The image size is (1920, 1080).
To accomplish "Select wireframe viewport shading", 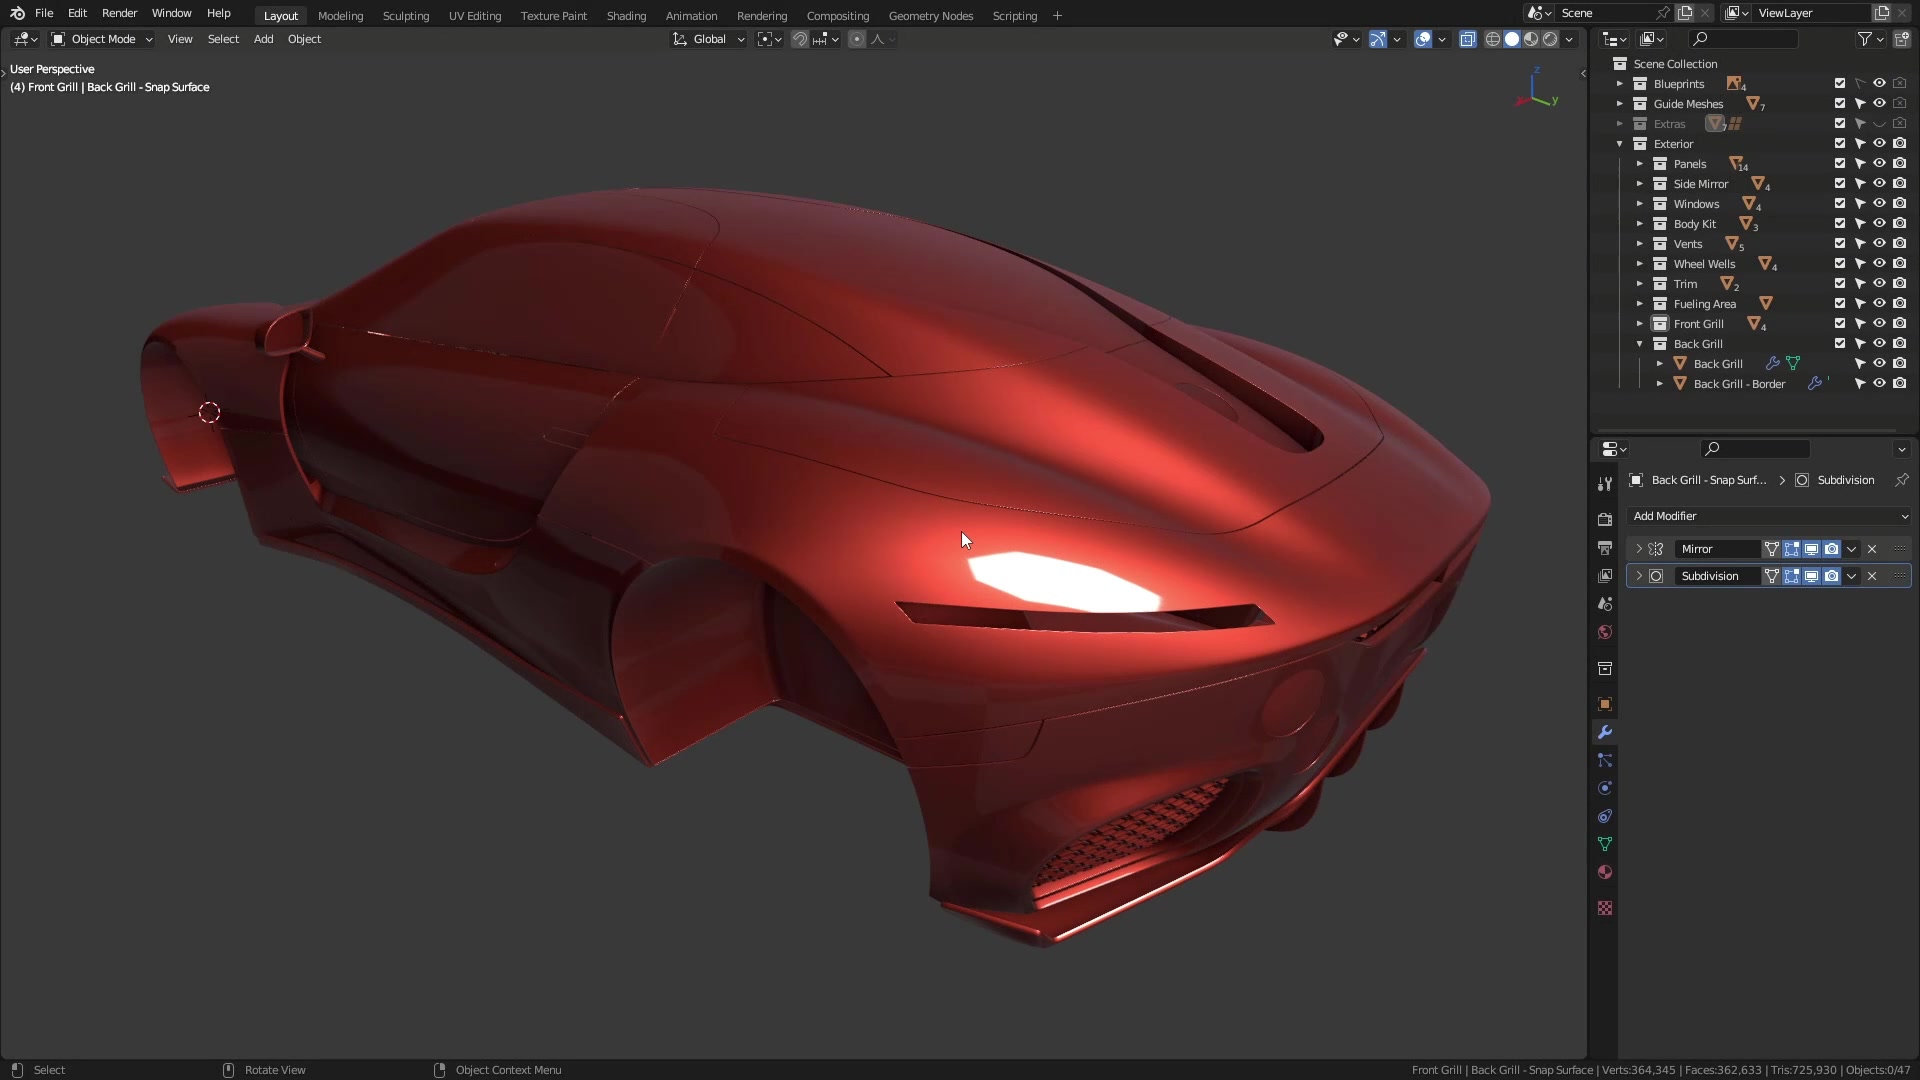I will click(x=1493, y=39).
